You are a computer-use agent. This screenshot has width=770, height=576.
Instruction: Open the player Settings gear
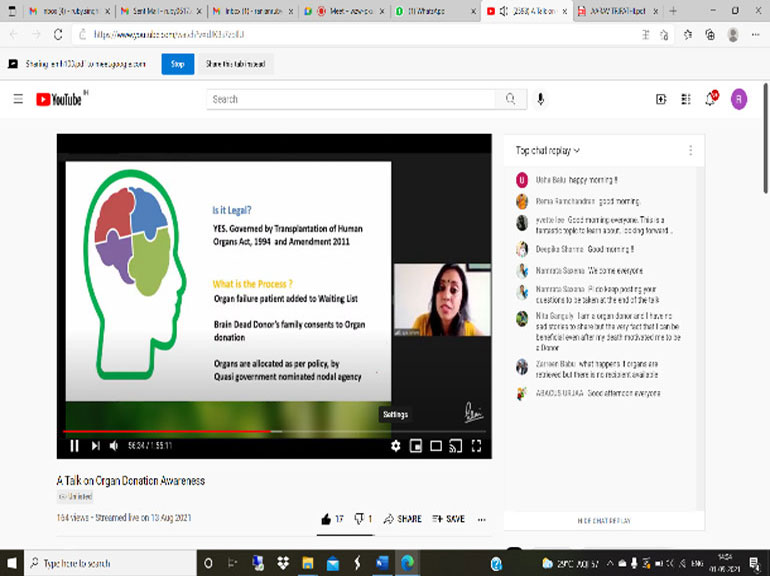click(396, 446)
